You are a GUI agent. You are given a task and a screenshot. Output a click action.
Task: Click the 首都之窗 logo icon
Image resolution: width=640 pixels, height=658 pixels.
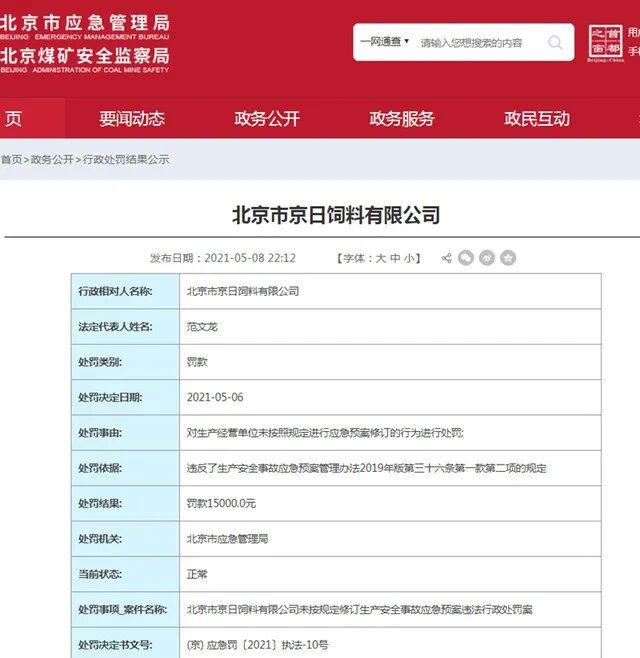(x=605, y=43)
